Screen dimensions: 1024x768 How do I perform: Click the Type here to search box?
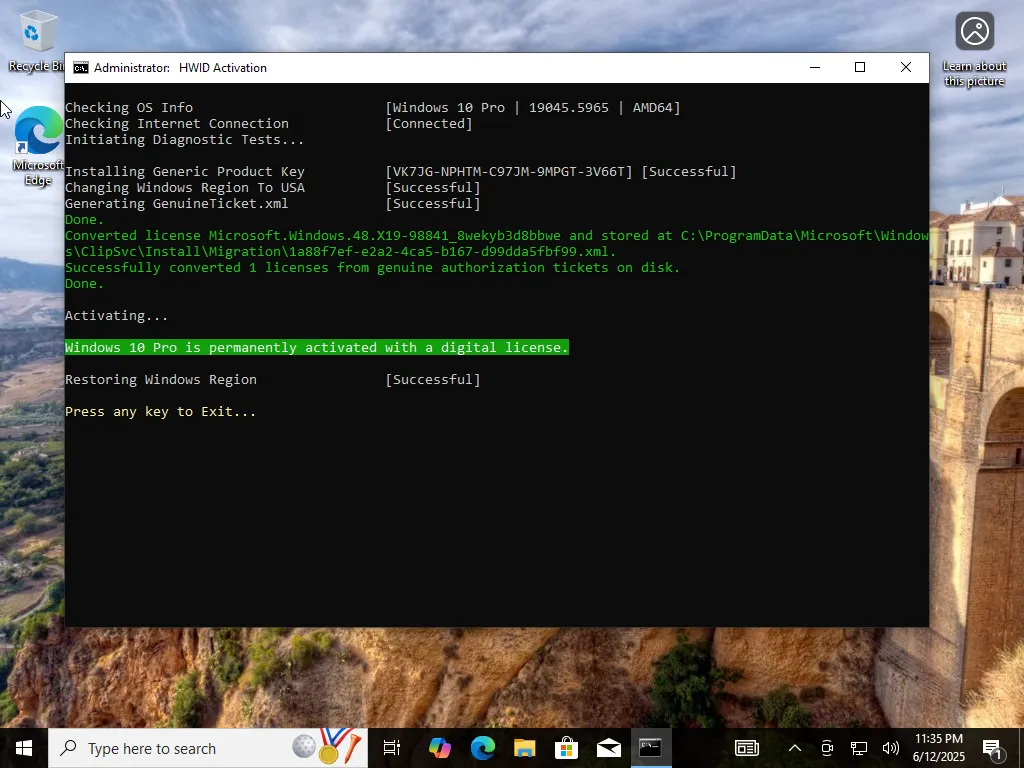click(x=208, y=748)
